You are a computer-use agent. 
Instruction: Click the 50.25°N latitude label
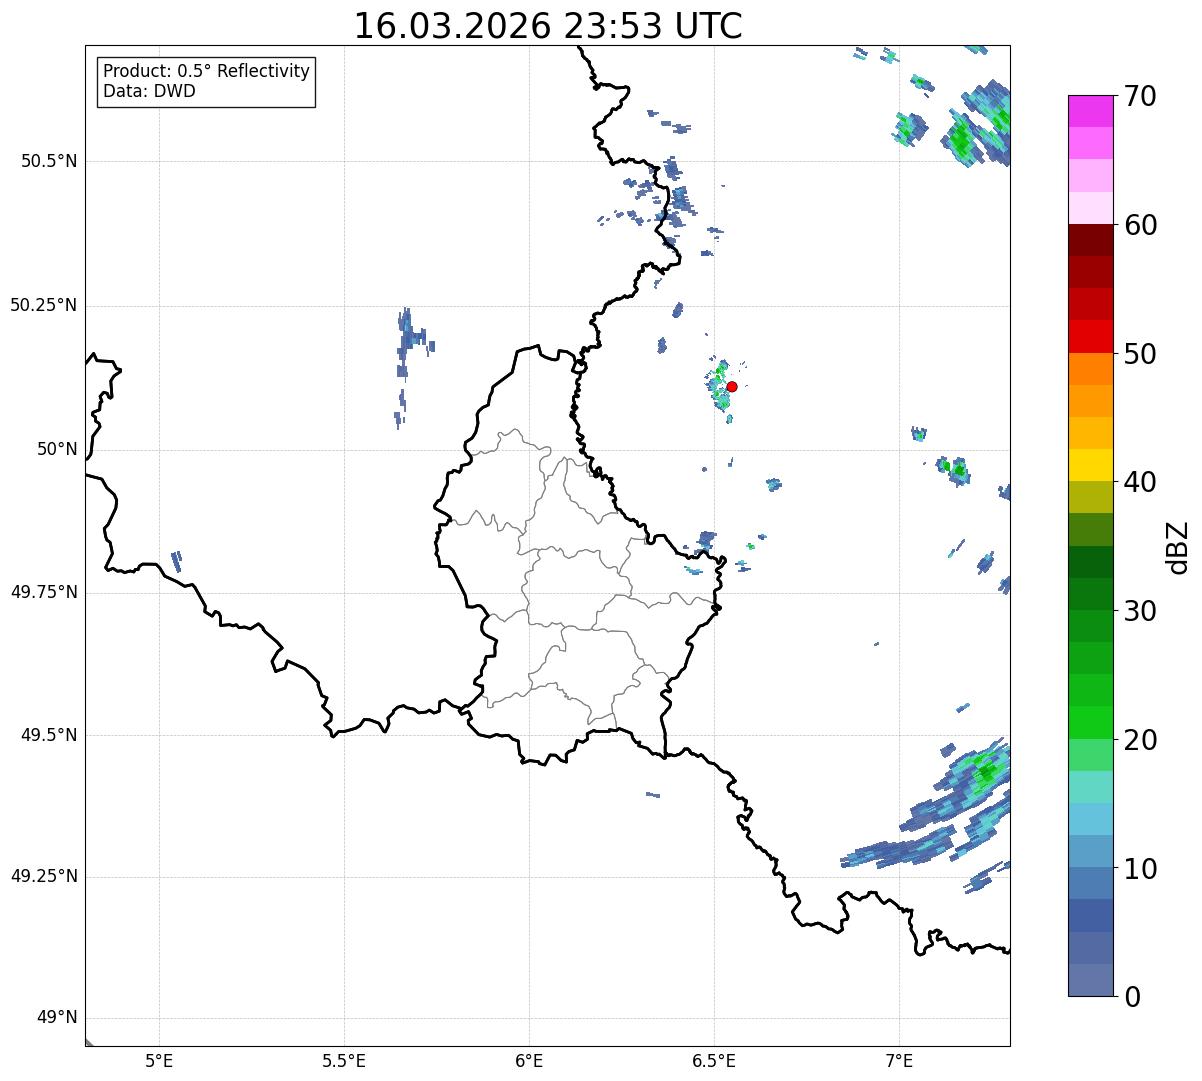tap(43, 305)
